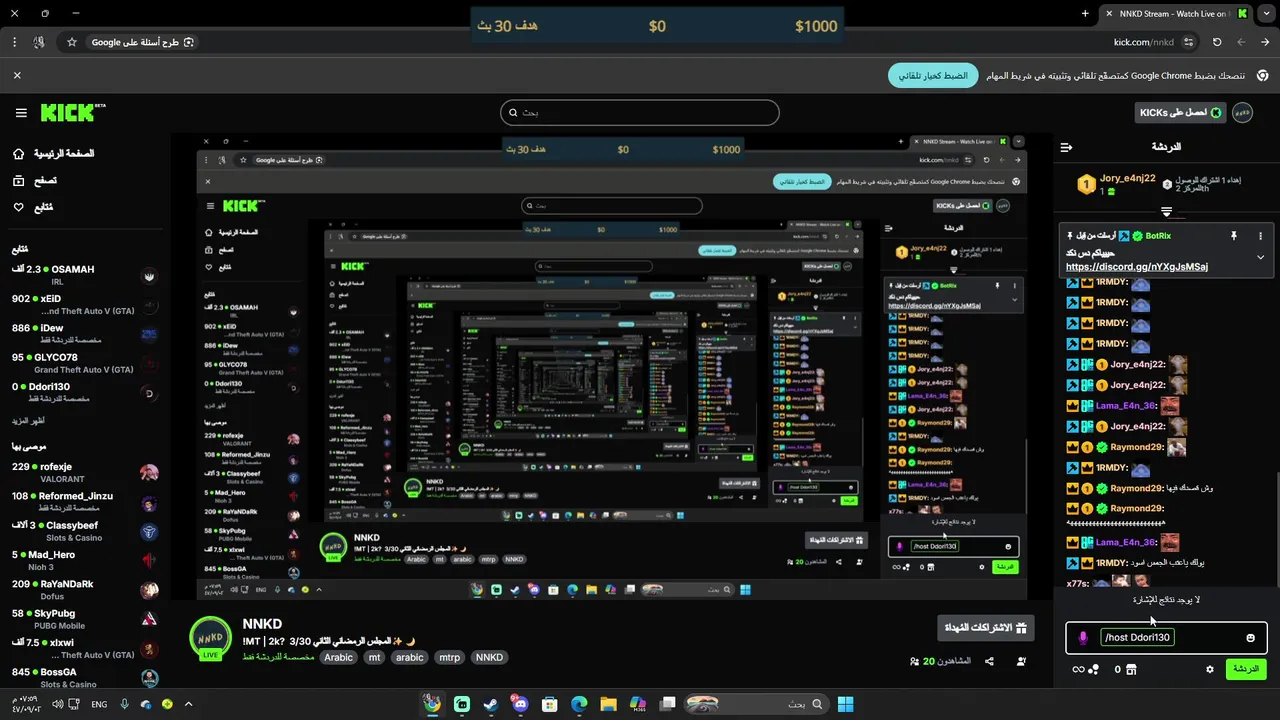Screen dimensions: 1280x720
Task: Go to the home page sidebar icon
Action: (x=19, y=154)
